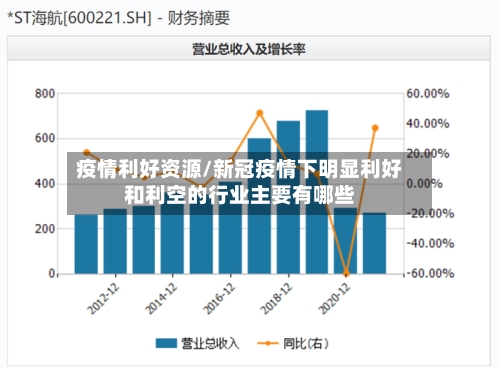This screenshot has height=368, width=500.
Task: Click the -60.00% label on the right axis
Action: point(430,273)
